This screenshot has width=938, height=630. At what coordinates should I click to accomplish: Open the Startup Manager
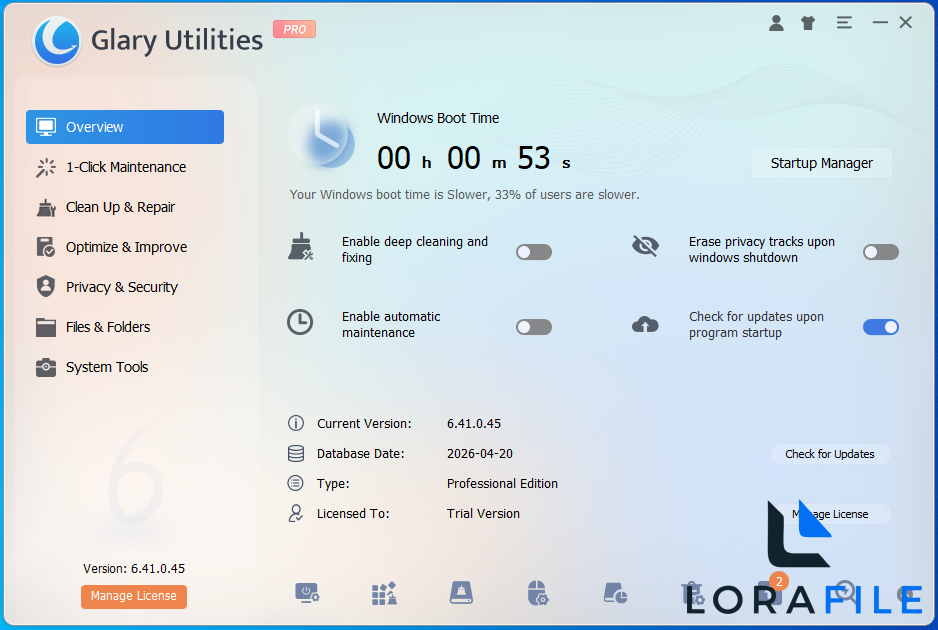click(x=821, y=163)
